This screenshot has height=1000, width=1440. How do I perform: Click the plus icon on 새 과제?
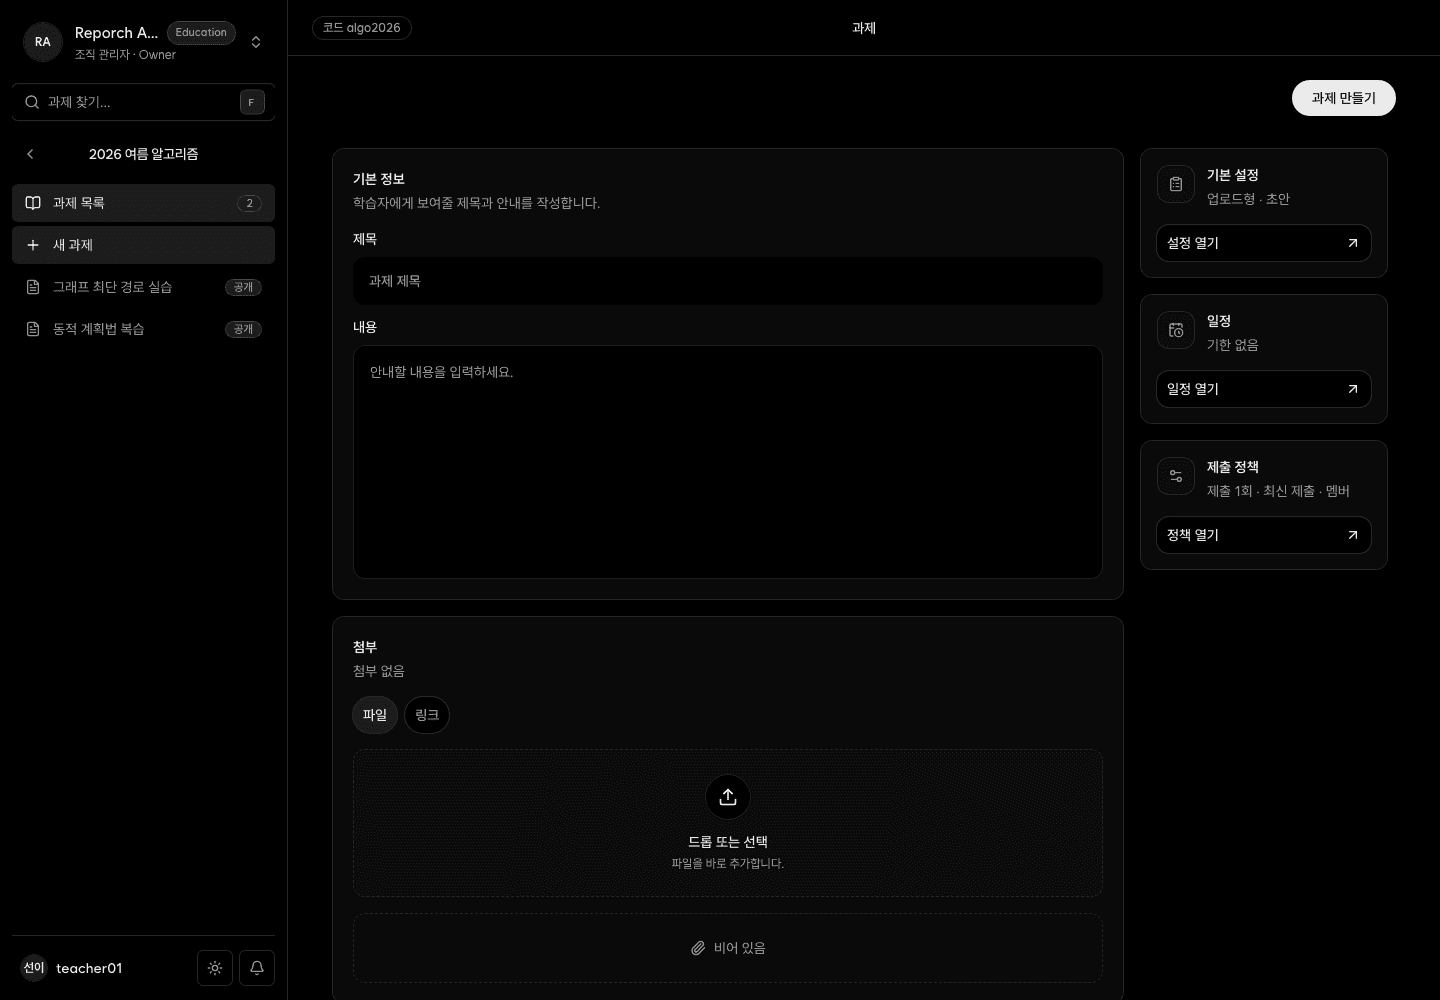(33, 245)
